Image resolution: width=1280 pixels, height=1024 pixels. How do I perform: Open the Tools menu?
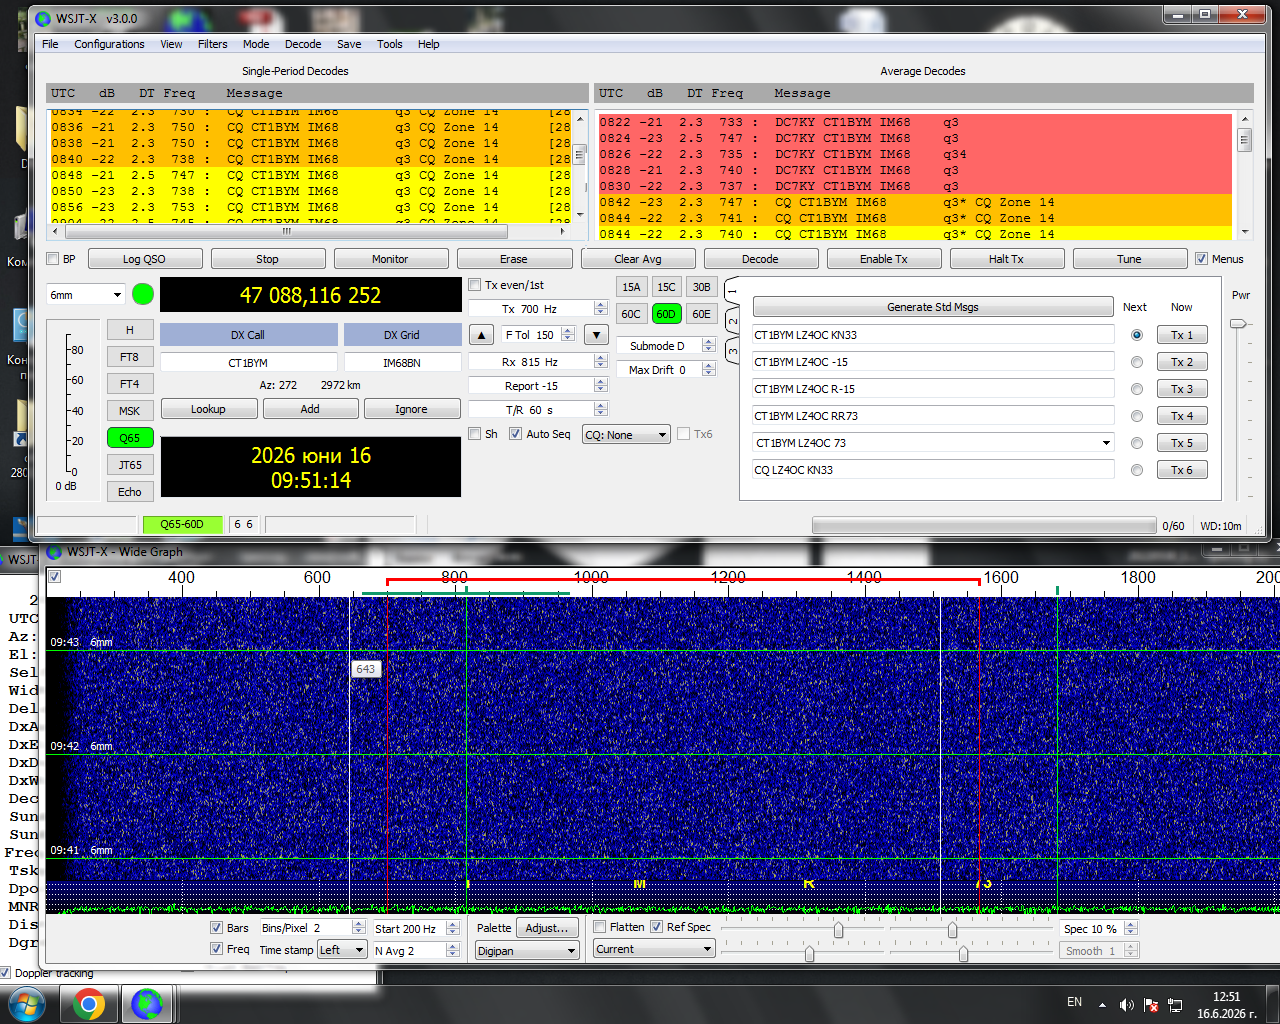(x=390, y=44)
